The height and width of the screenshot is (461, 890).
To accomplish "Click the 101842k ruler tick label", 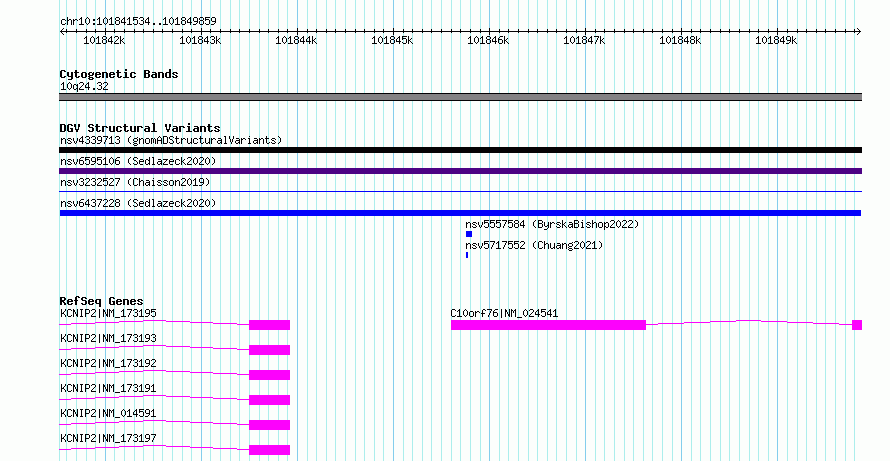I will pos(104,40).
